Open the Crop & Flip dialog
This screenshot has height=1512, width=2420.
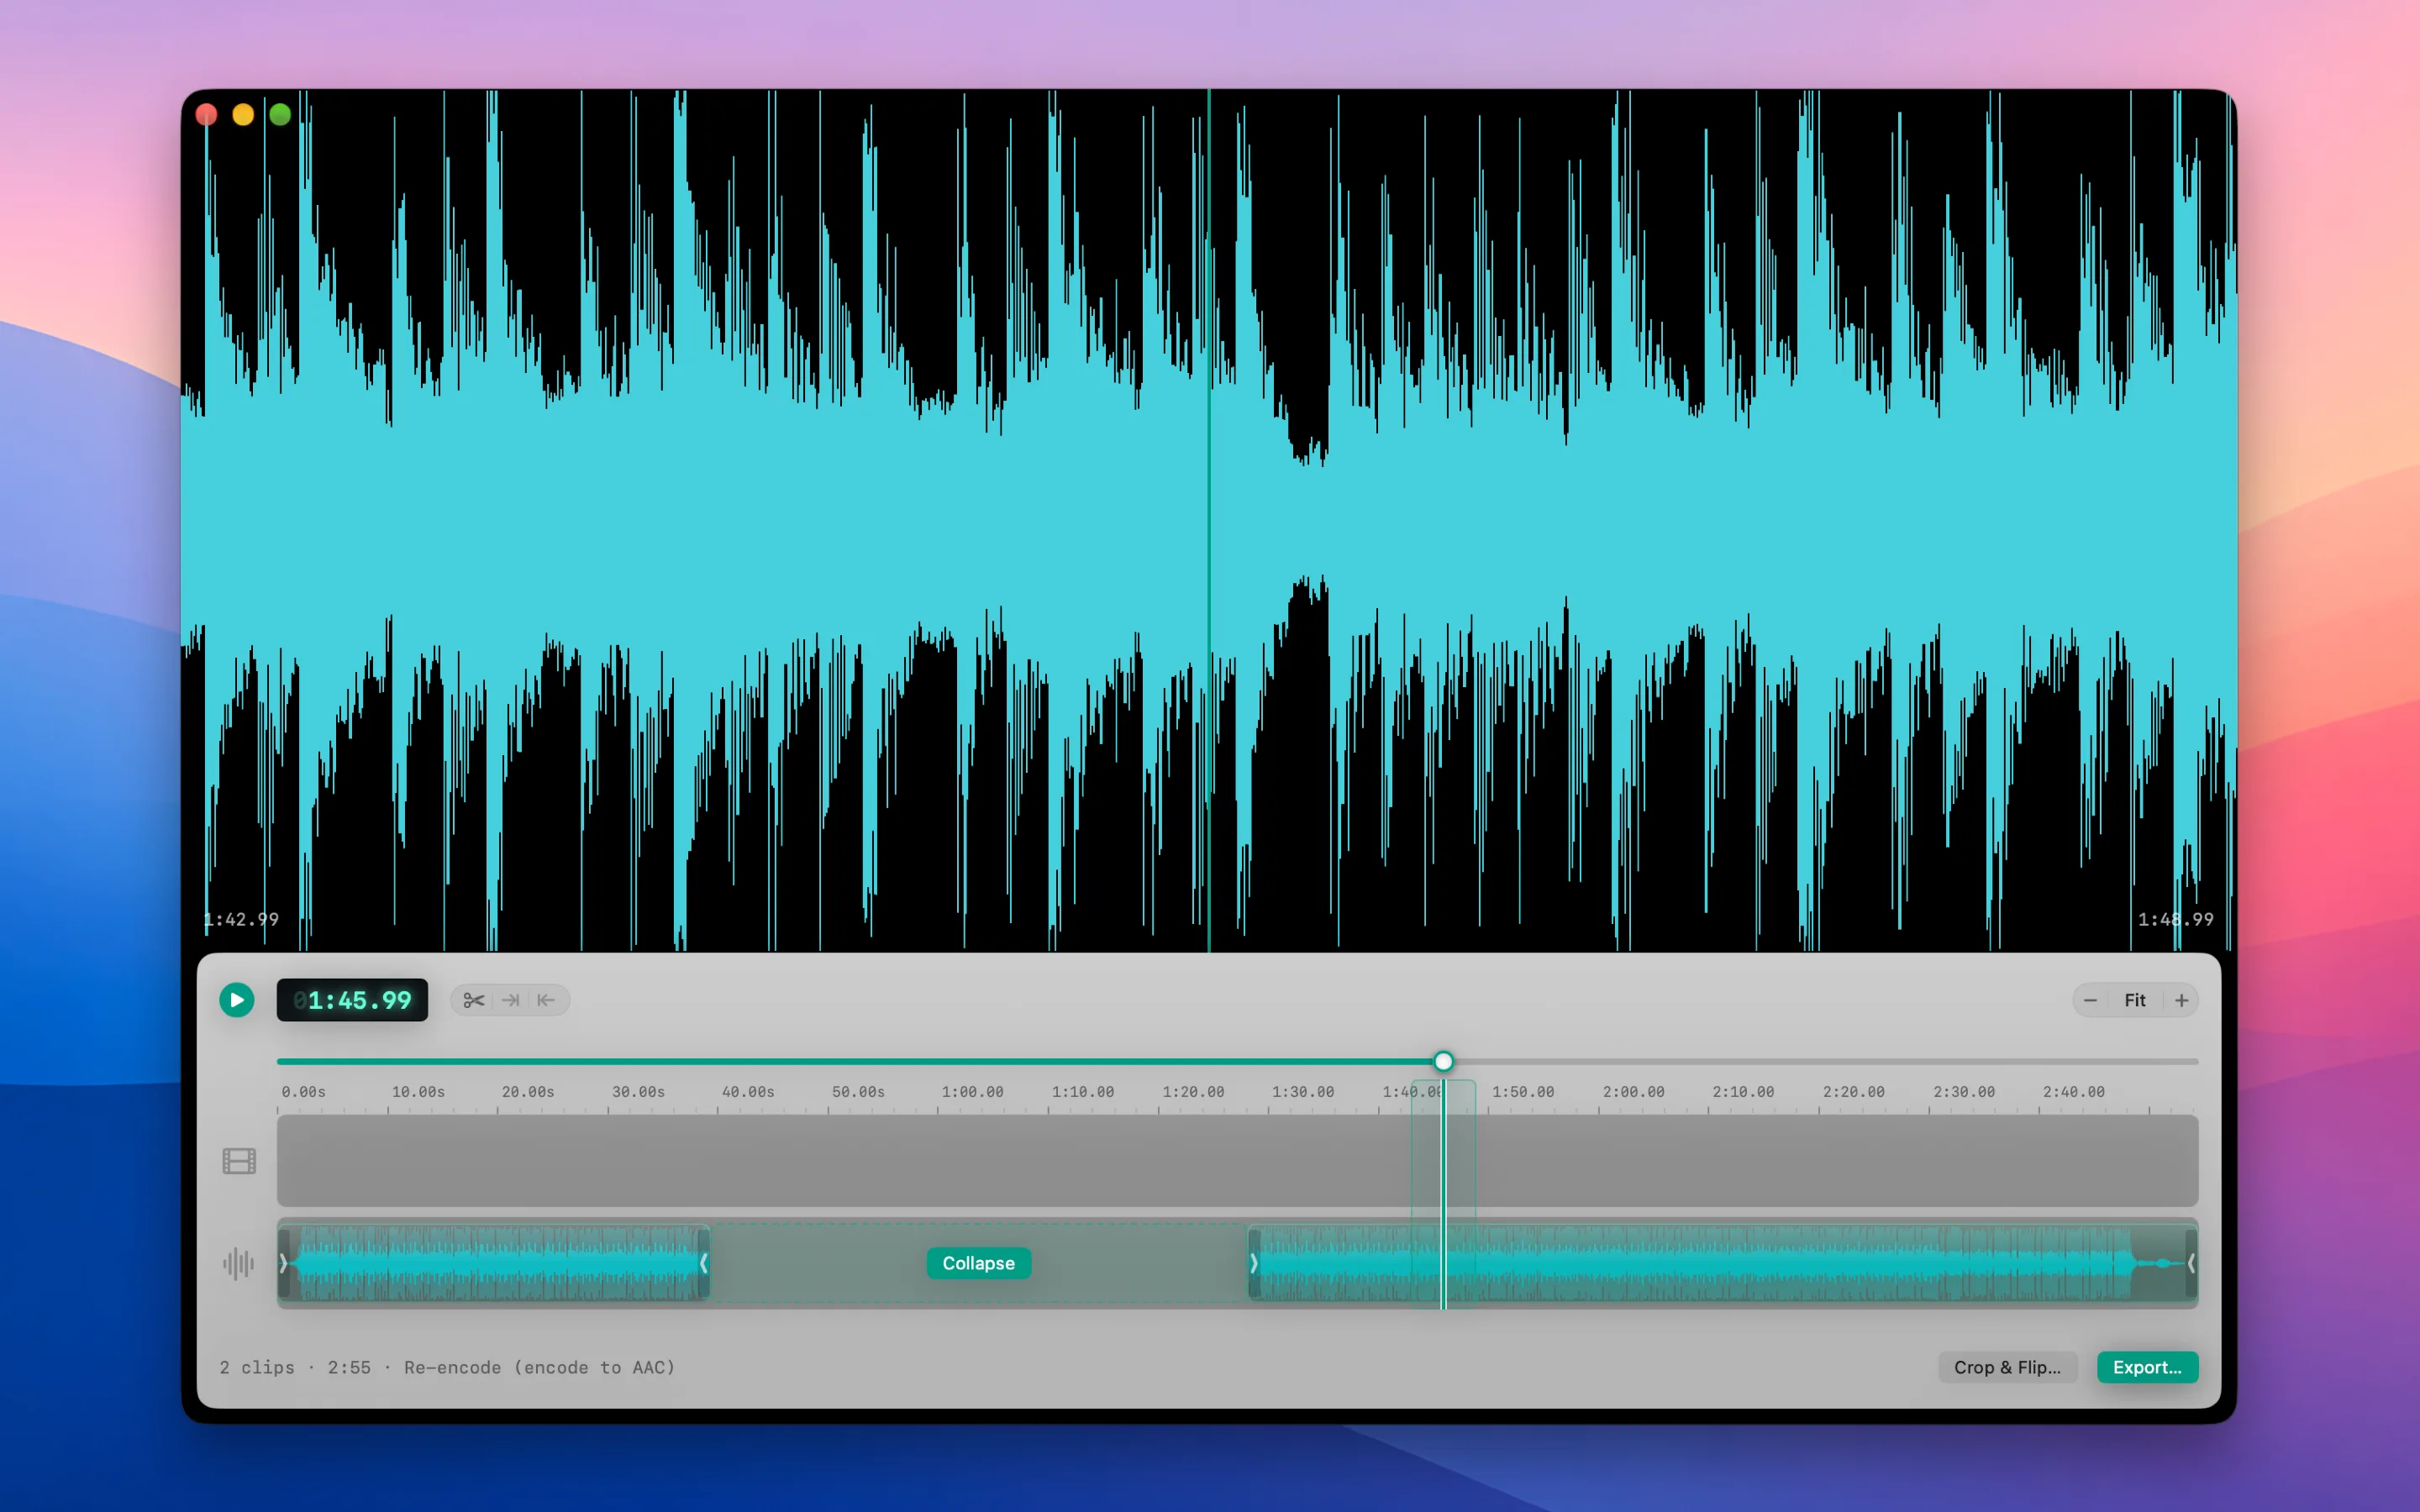[2007, 1367]
